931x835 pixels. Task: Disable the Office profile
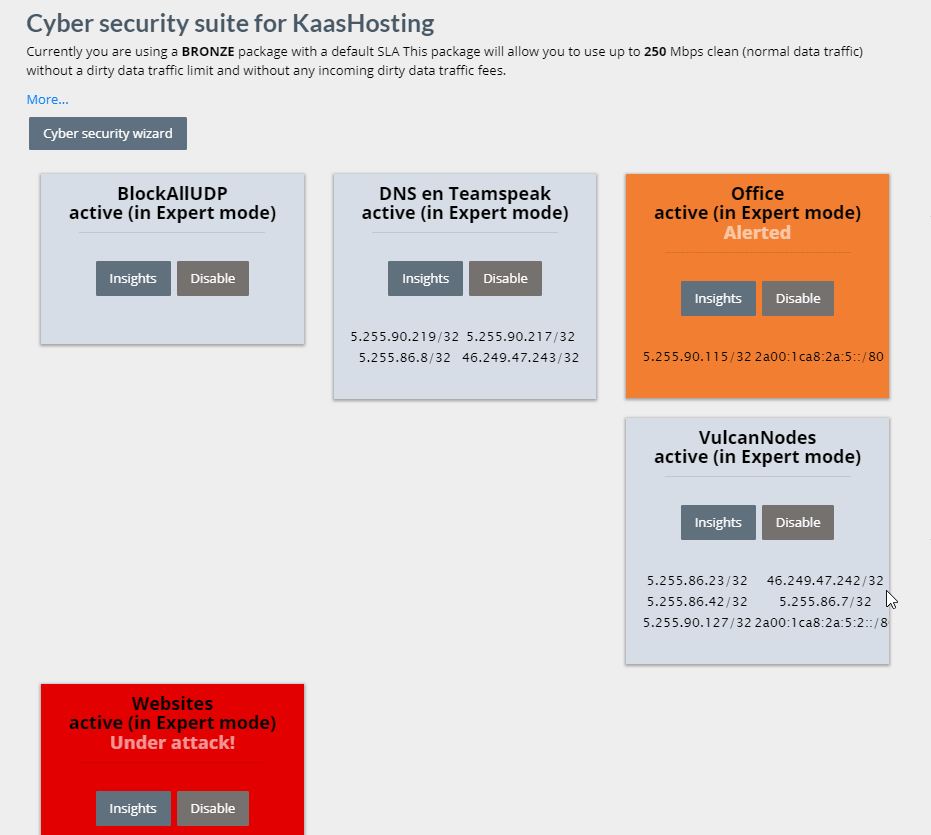click(798, 299)
